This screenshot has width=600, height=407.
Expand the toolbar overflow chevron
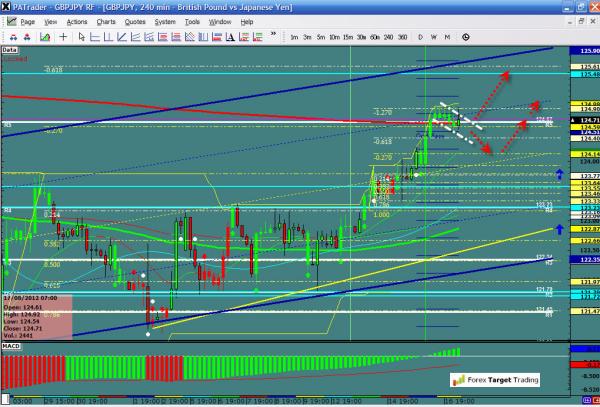pyautogui.click(x=272, y=37)
